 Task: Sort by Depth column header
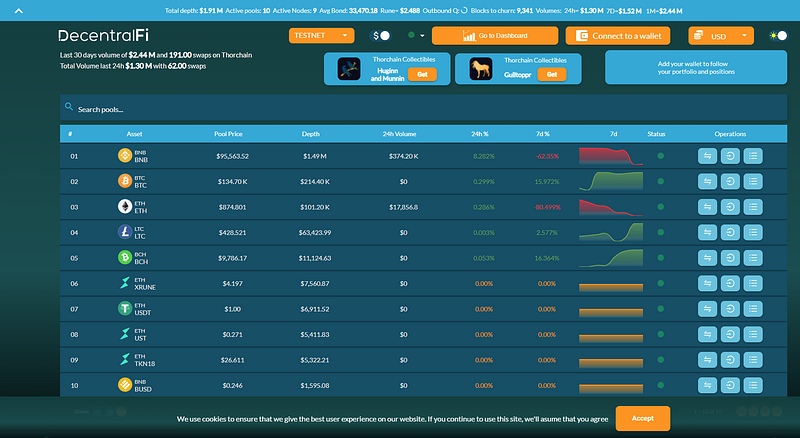pos(311,134)
